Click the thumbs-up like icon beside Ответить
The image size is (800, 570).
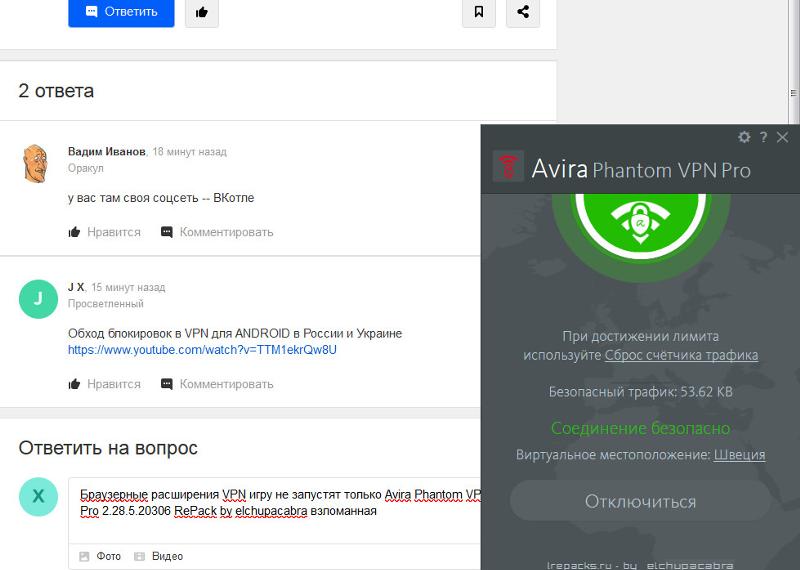tap(202, 12)
